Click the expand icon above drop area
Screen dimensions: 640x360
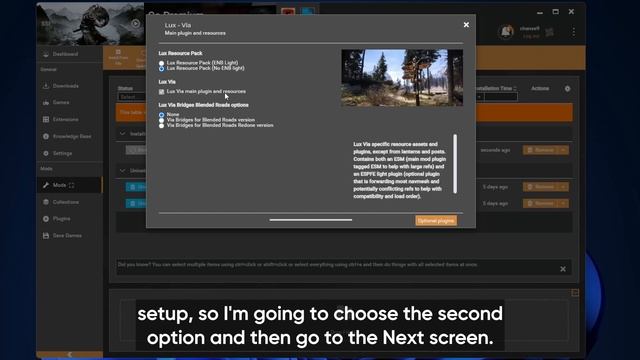(575, 293)
